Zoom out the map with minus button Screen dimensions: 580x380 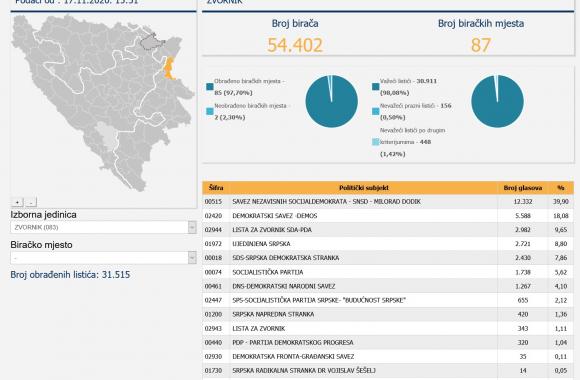31,202
